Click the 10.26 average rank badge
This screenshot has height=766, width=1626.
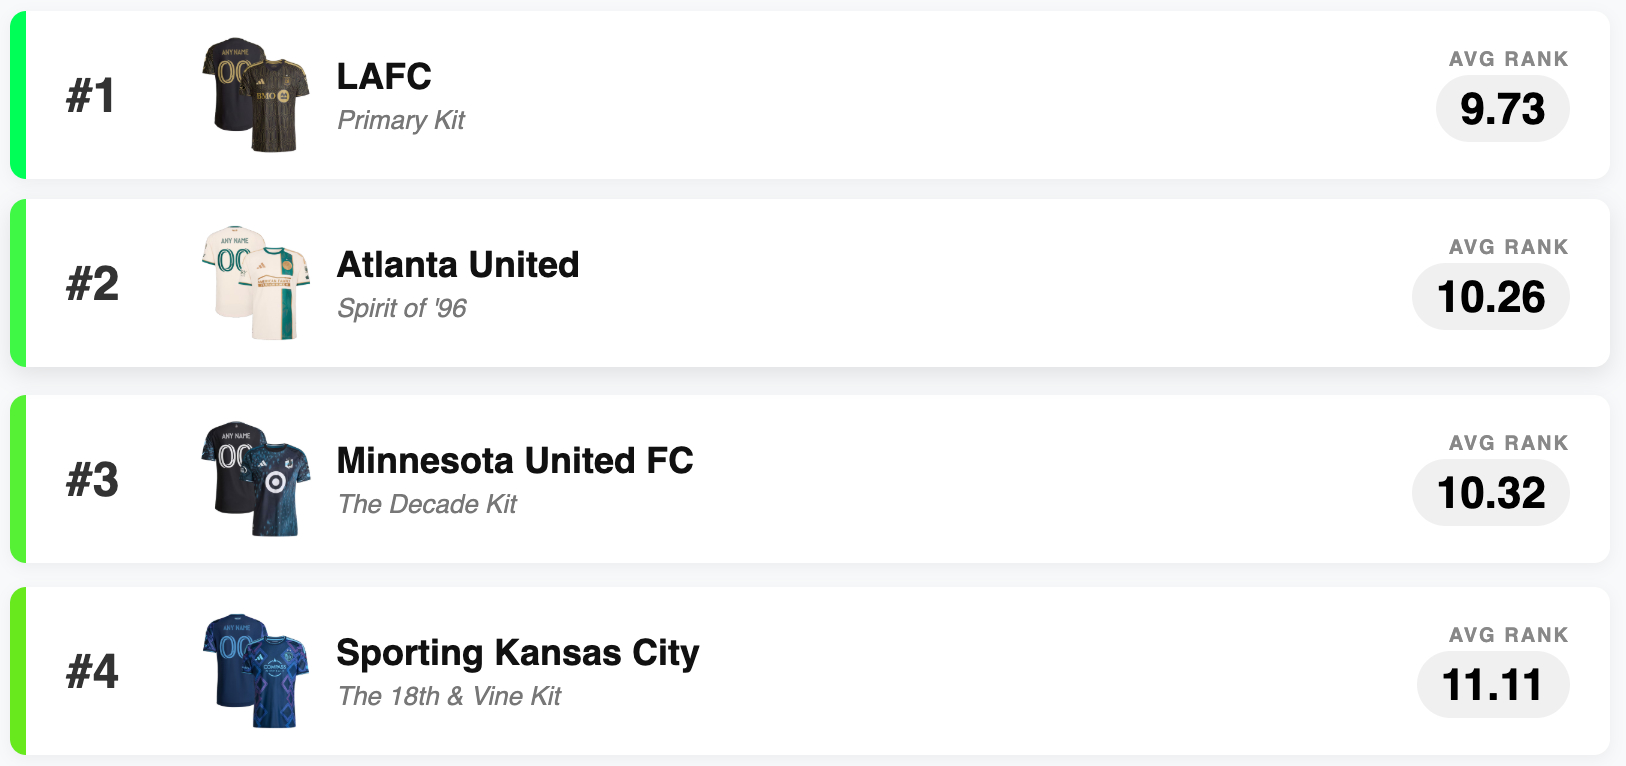tap(1490, 297)
